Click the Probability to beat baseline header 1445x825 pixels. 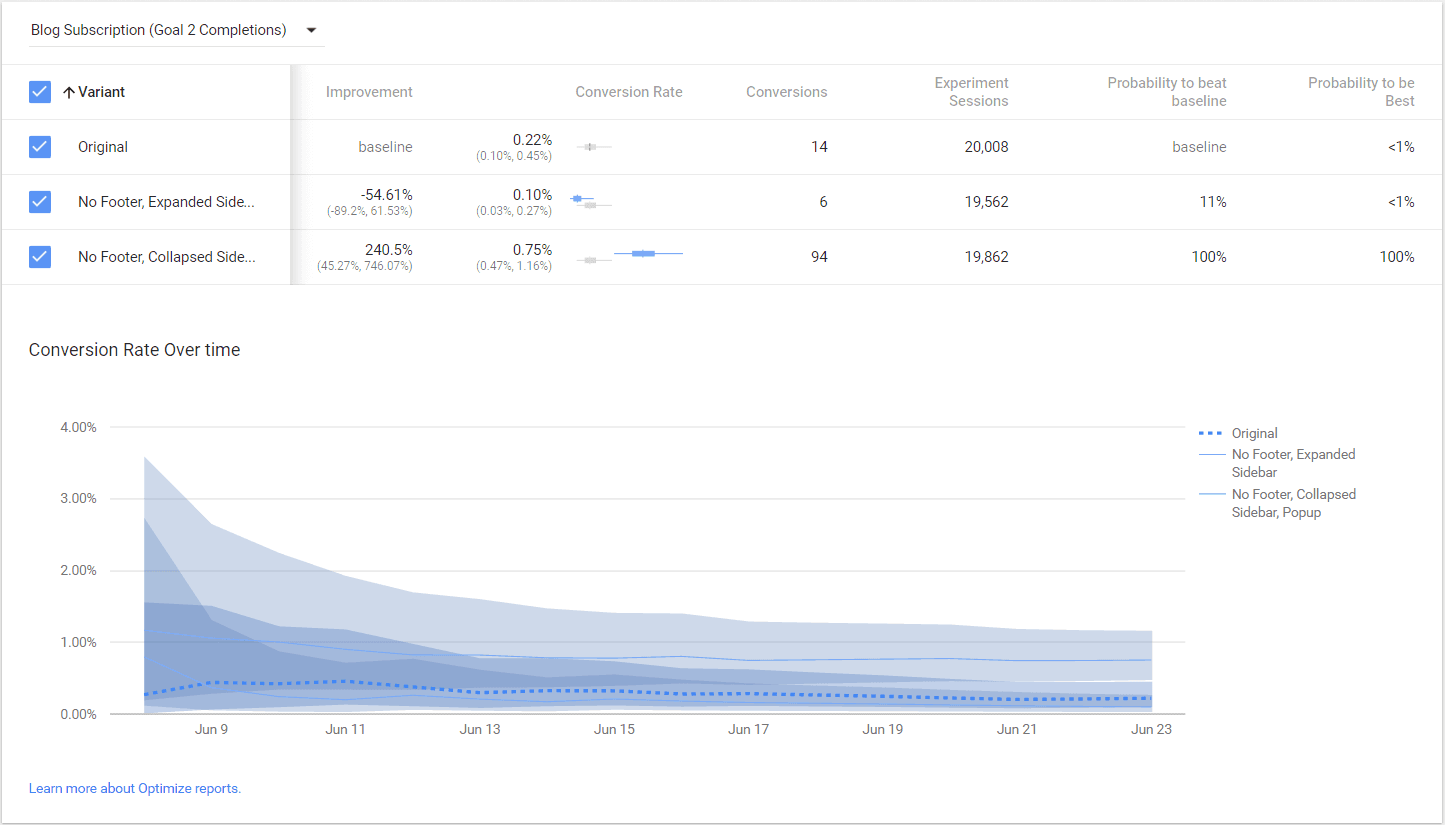pos(1166,92)
